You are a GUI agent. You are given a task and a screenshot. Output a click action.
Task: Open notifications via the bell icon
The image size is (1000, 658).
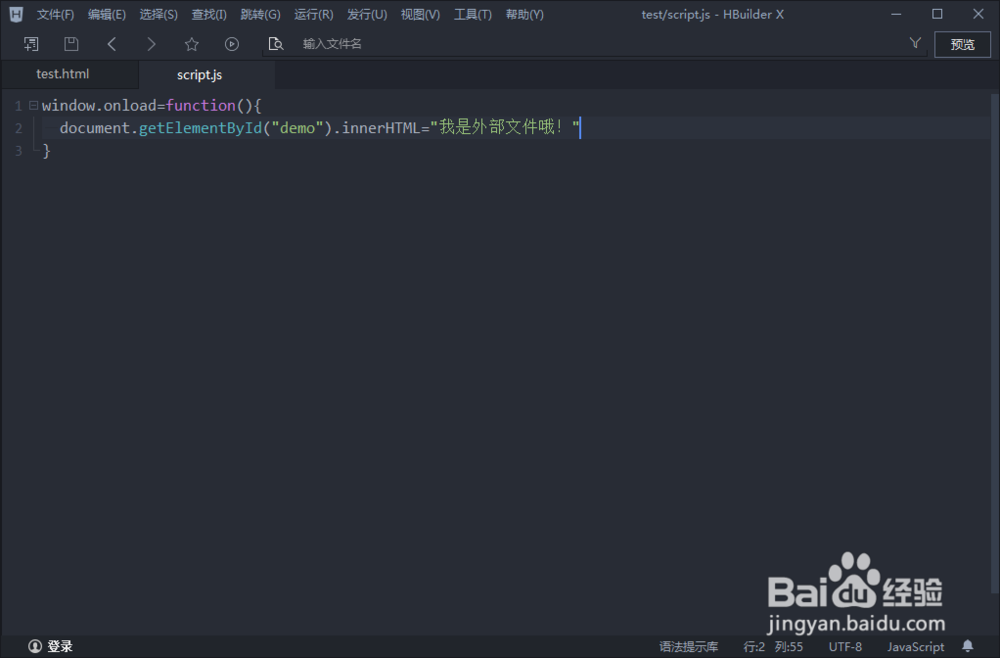967,646
